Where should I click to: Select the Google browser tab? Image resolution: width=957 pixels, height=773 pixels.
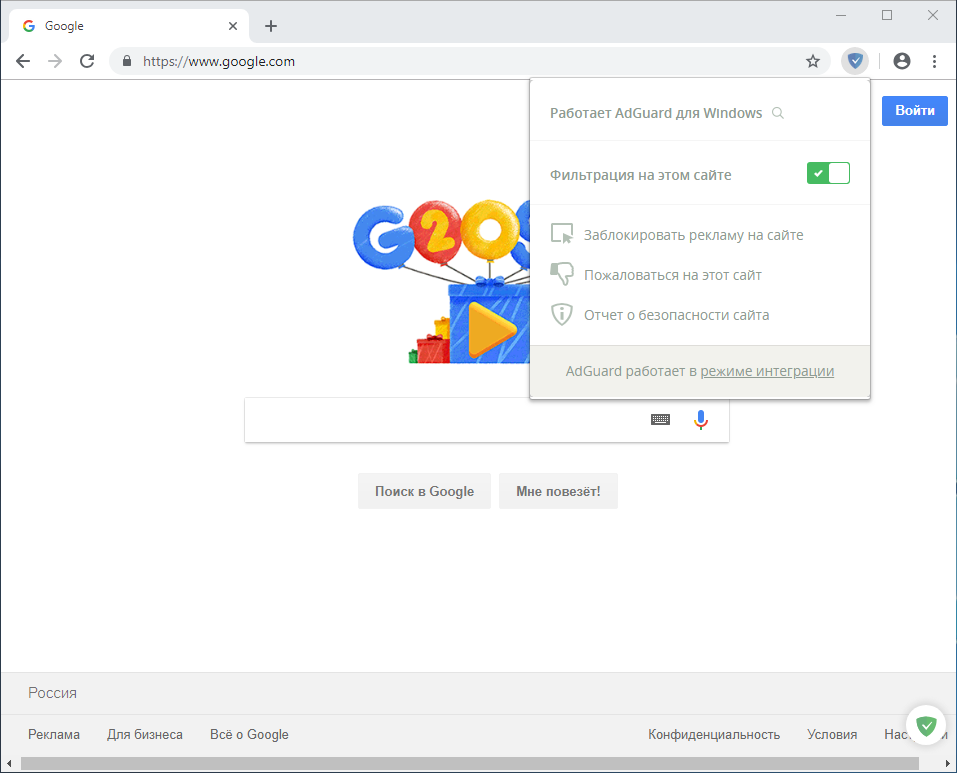click(129, 26)
